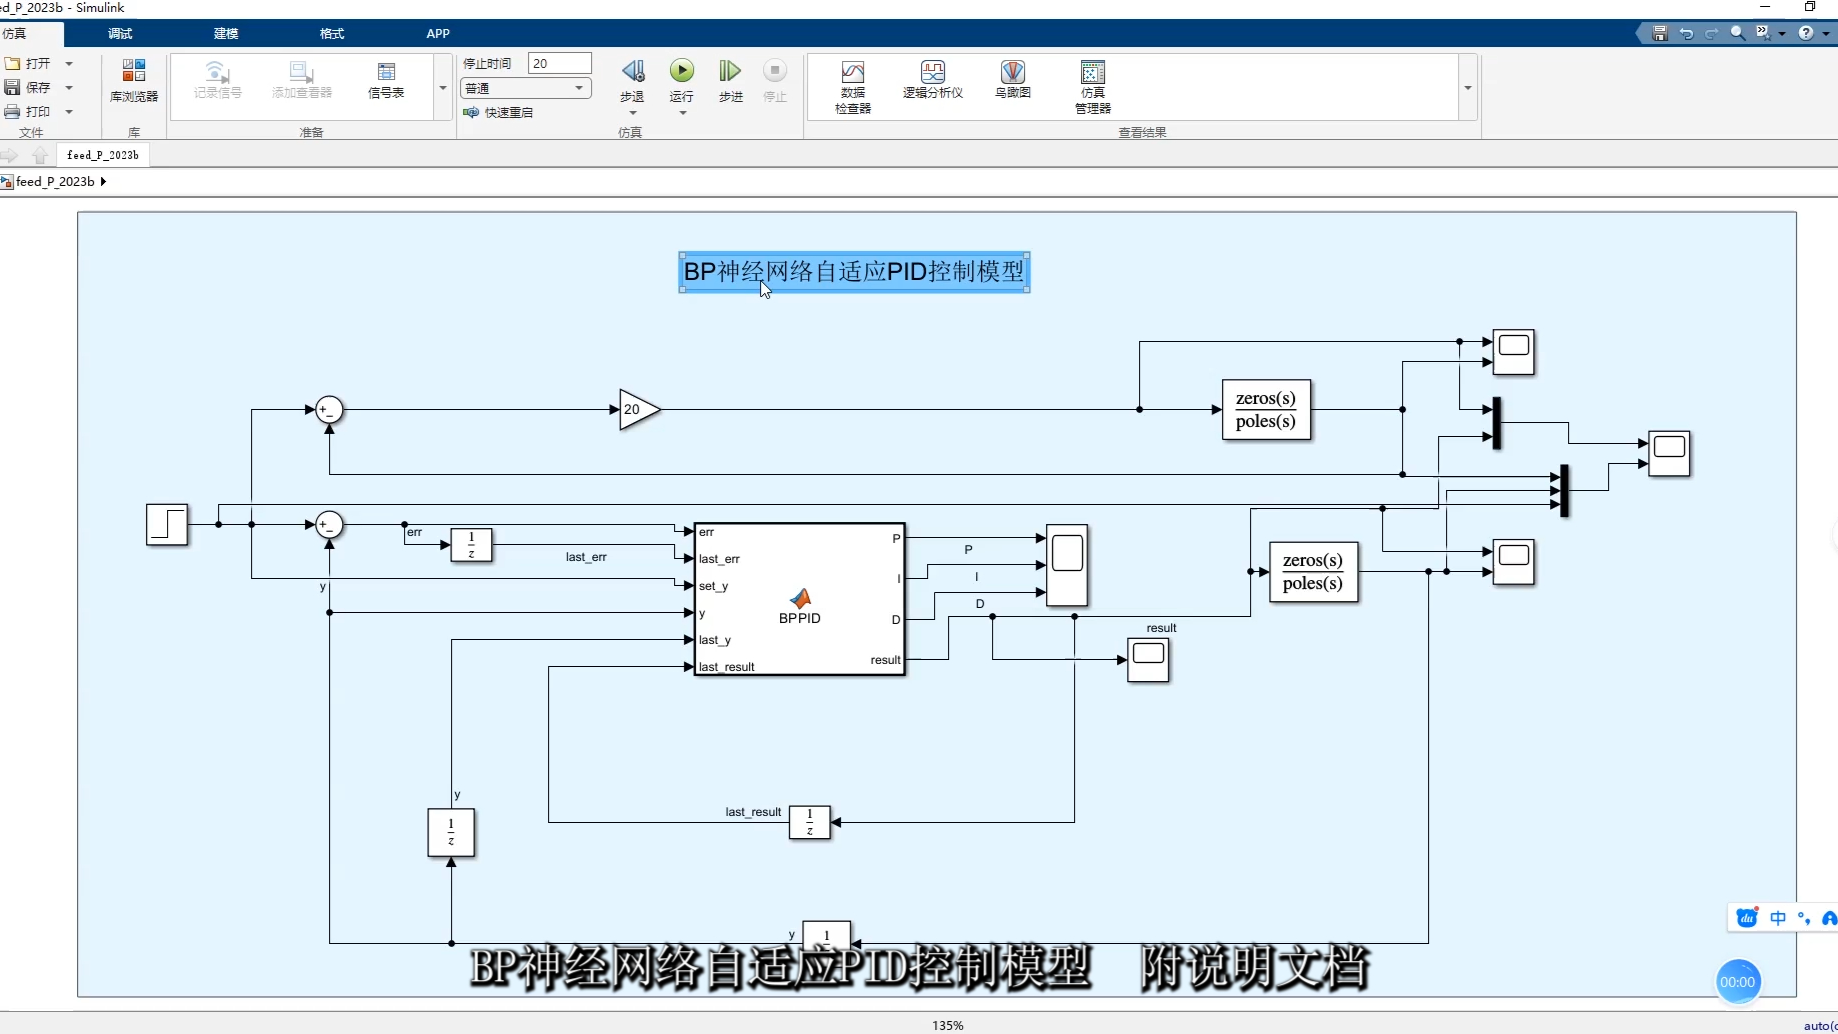Expand the 保存 dropdown arrow
The width and height of the screenshot is (1838, 1034).
(x=69, y=87)
